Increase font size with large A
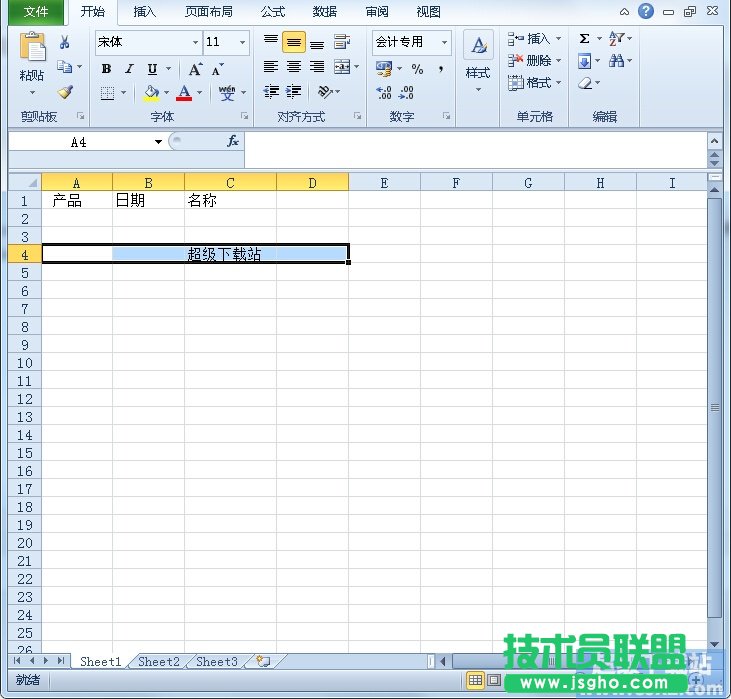This screenshot has height=699, width=731. point(195,69)
